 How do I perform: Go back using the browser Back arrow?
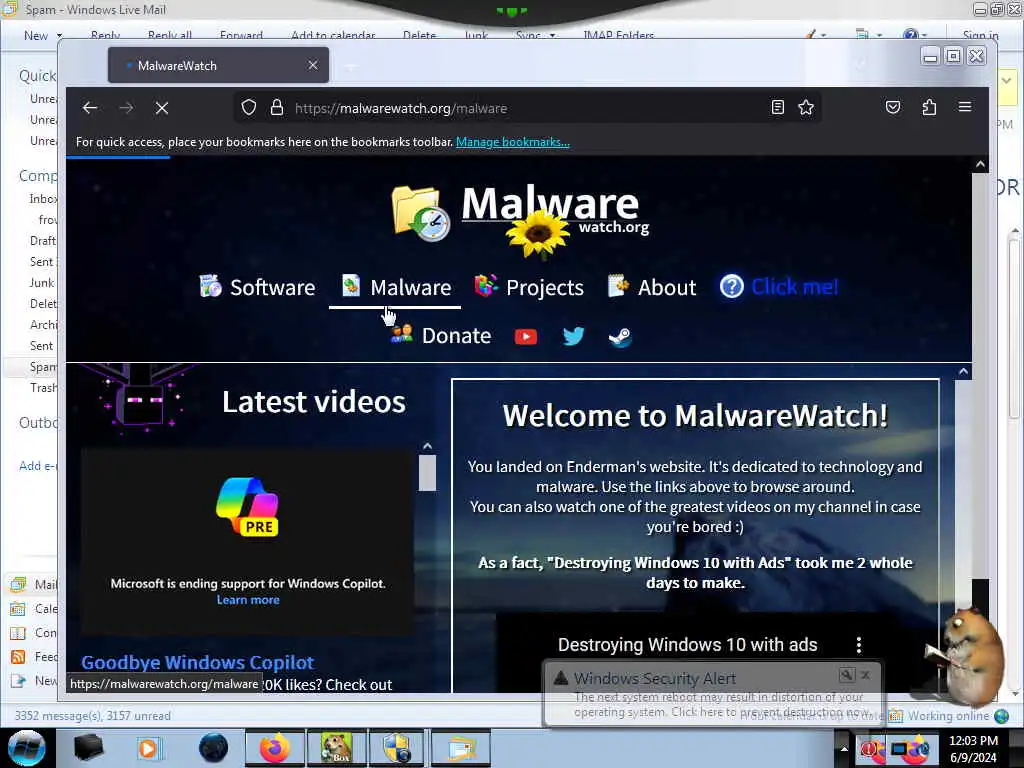pyautogui.click(x=90, y=108)
